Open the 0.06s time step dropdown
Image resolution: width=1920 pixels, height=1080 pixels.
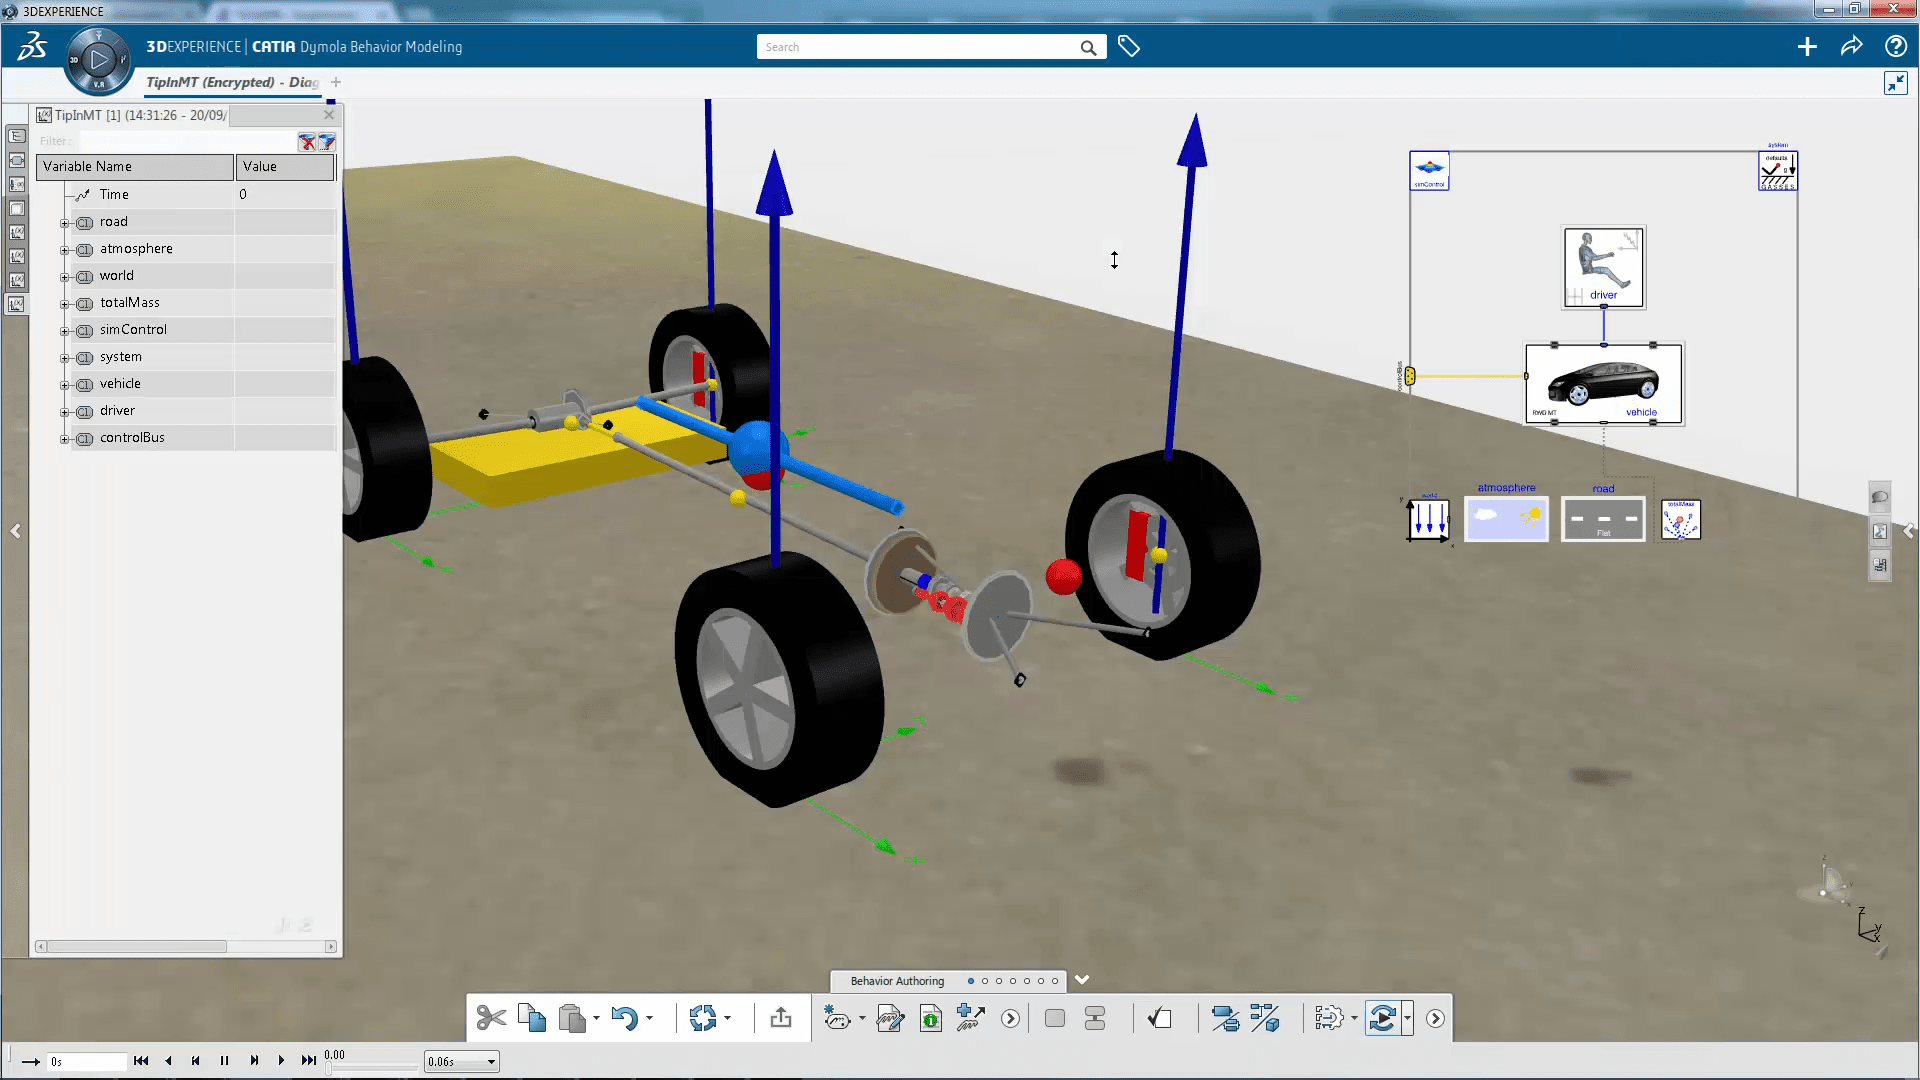[x=491, y=1062]
